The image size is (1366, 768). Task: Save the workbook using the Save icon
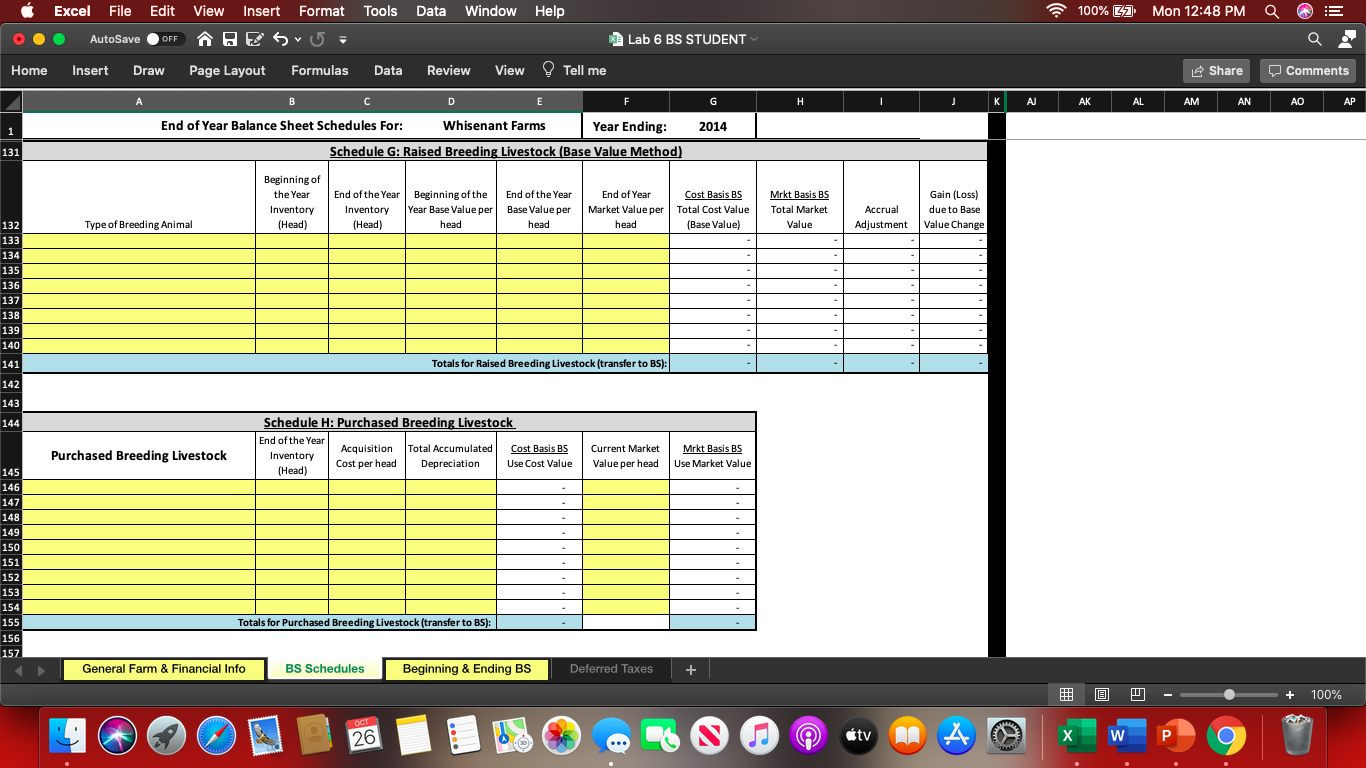coord(231,38)
